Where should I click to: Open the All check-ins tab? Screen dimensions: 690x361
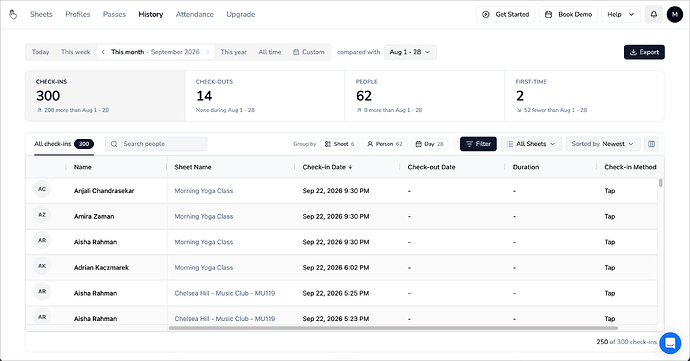pos(64,144)
